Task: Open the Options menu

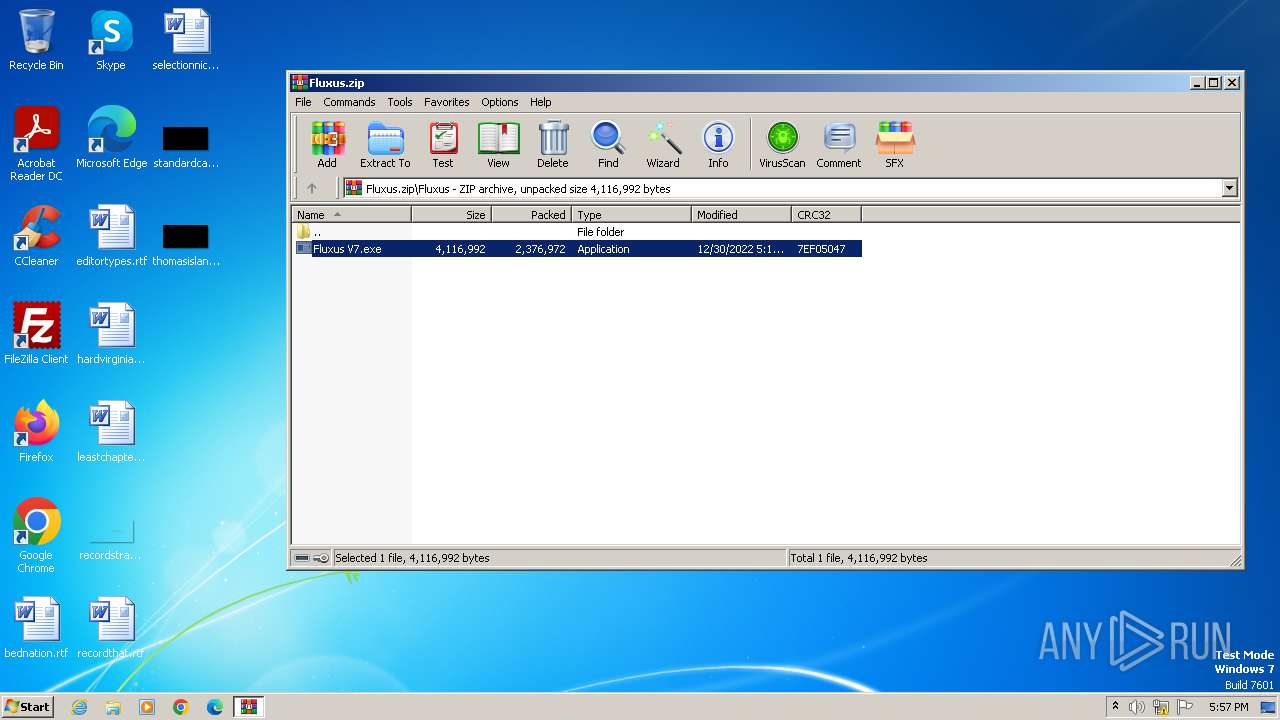Action: (500, 102)
